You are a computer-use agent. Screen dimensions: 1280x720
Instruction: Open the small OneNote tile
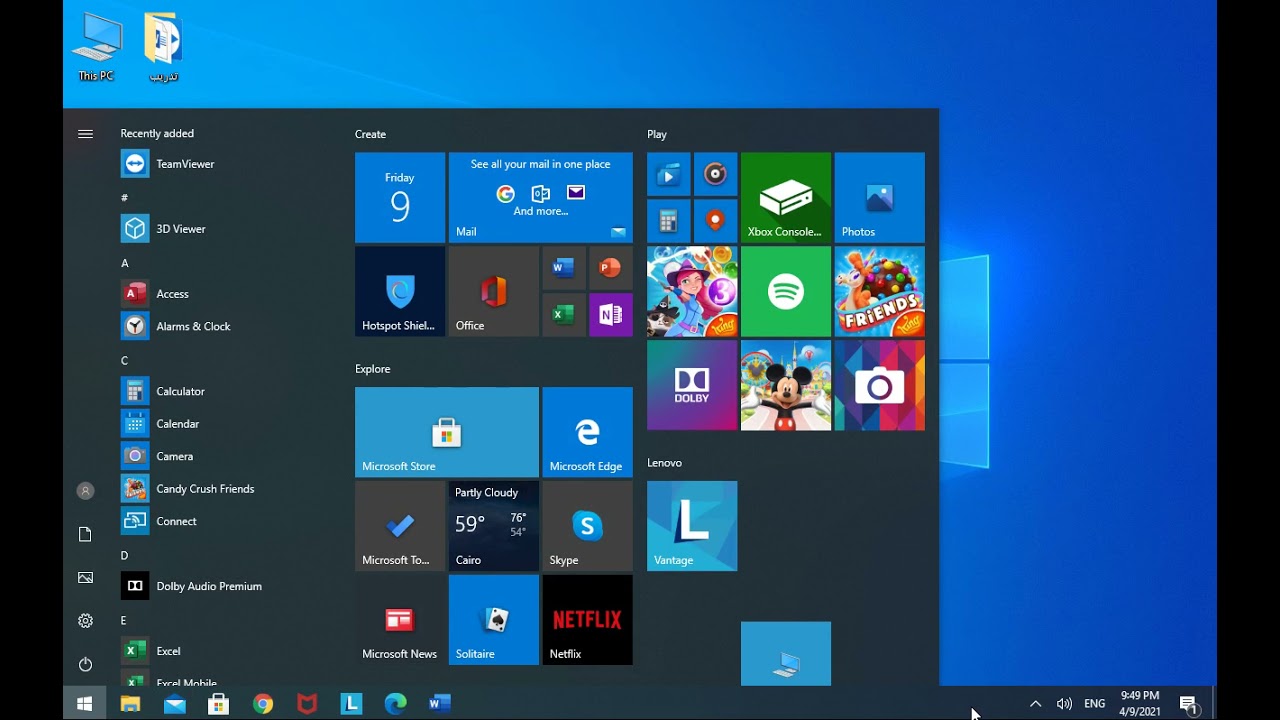tap(611, 315)
